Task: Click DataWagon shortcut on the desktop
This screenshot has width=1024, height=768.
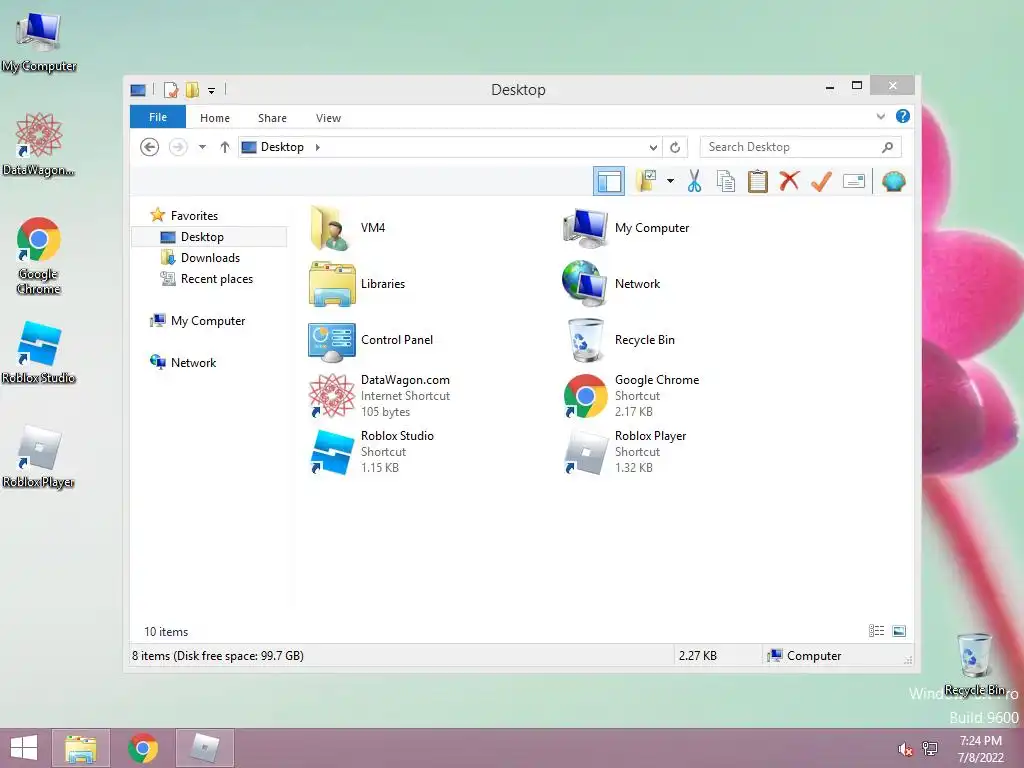Action: click(x=39, y=144)
